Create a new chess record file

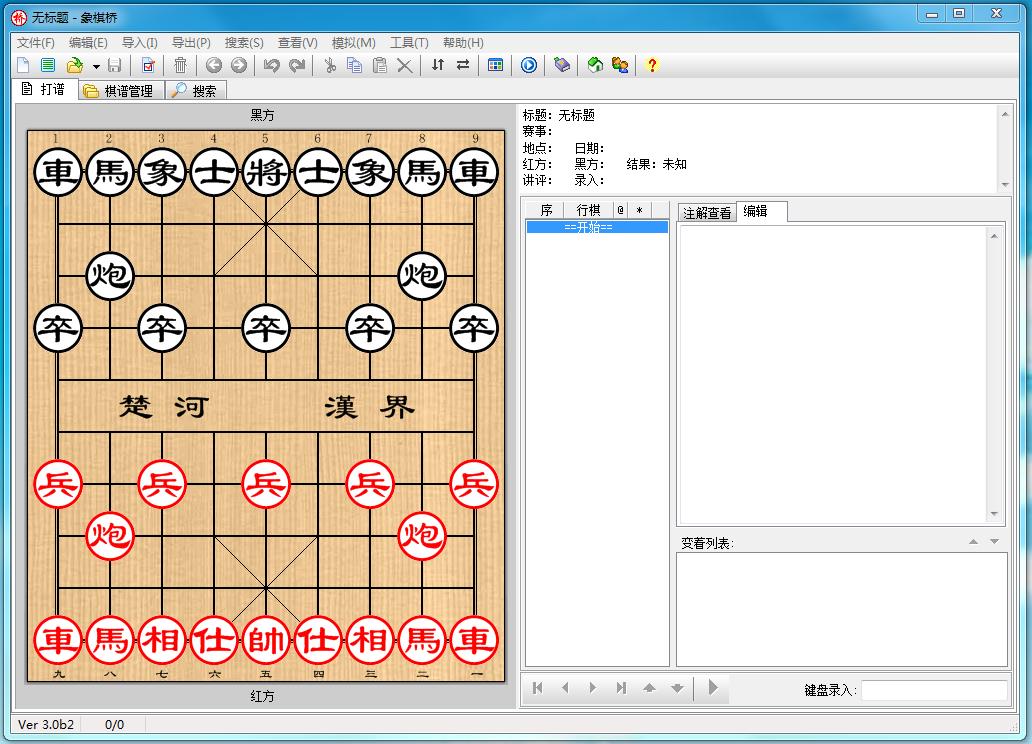[x=22, y=65]
